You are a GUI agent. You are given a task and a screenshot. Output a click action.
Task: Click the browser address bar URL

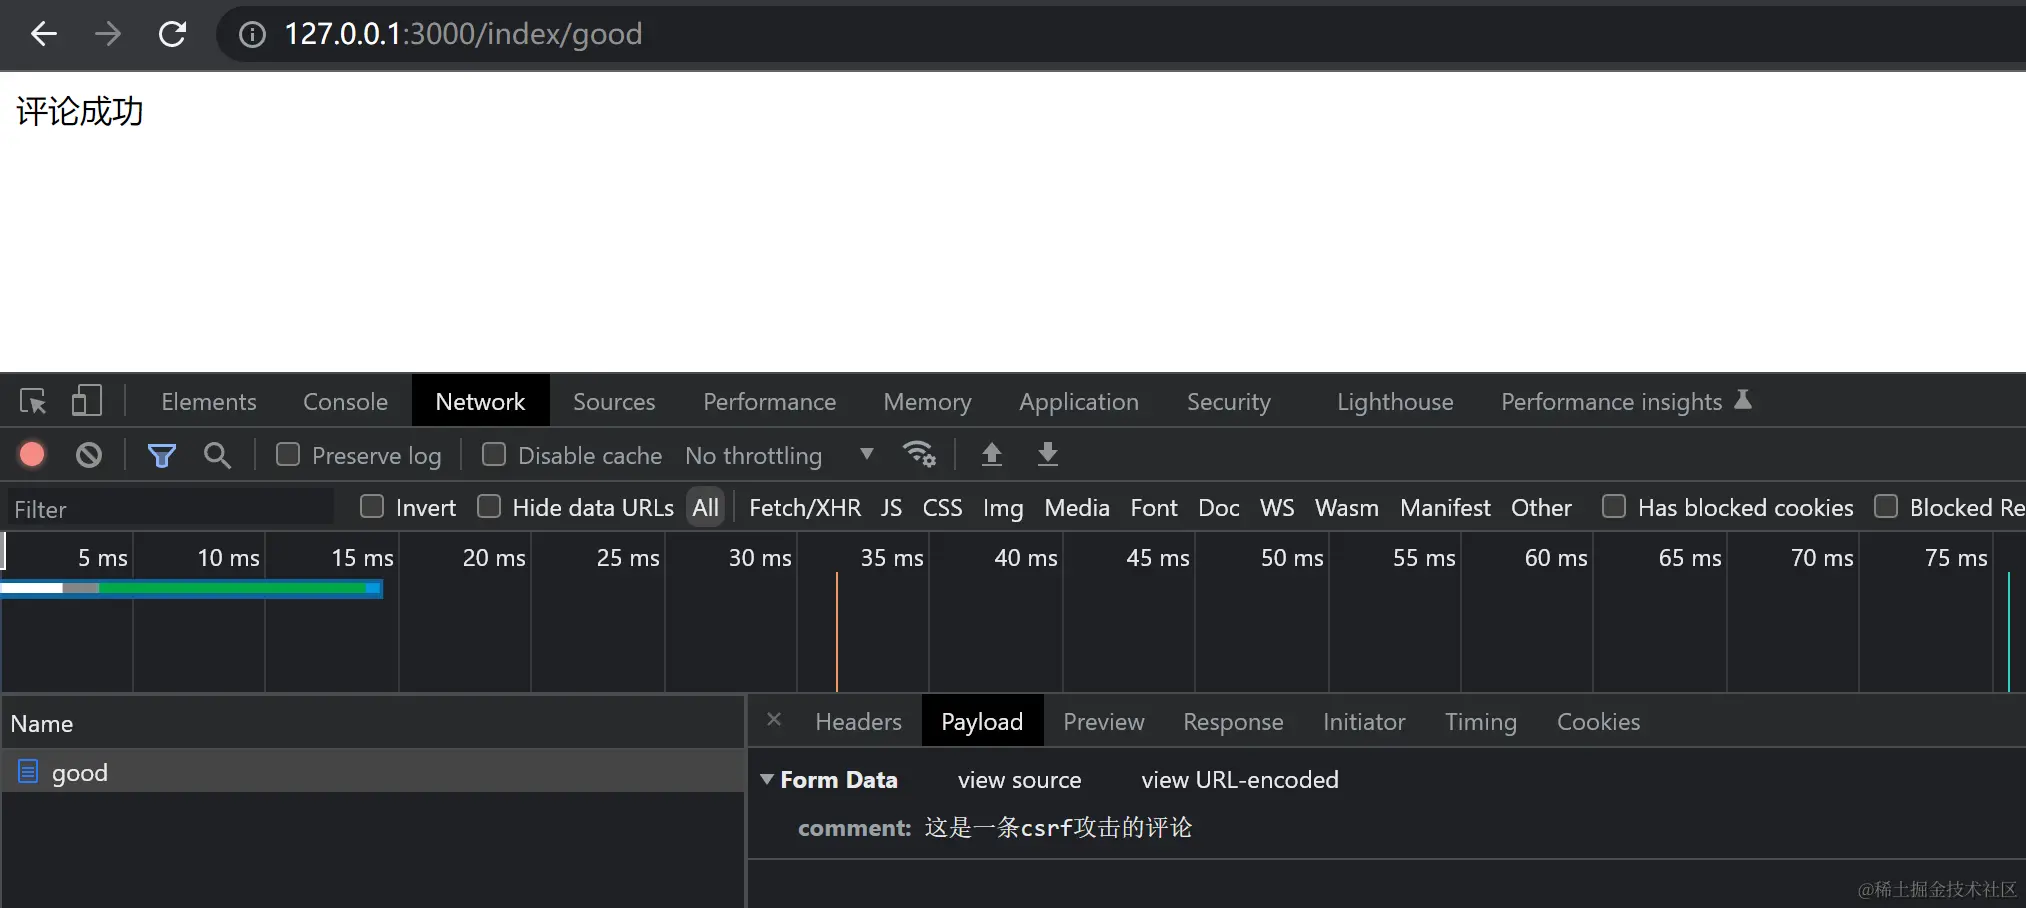pyautogui.click(x=463, y=34)
